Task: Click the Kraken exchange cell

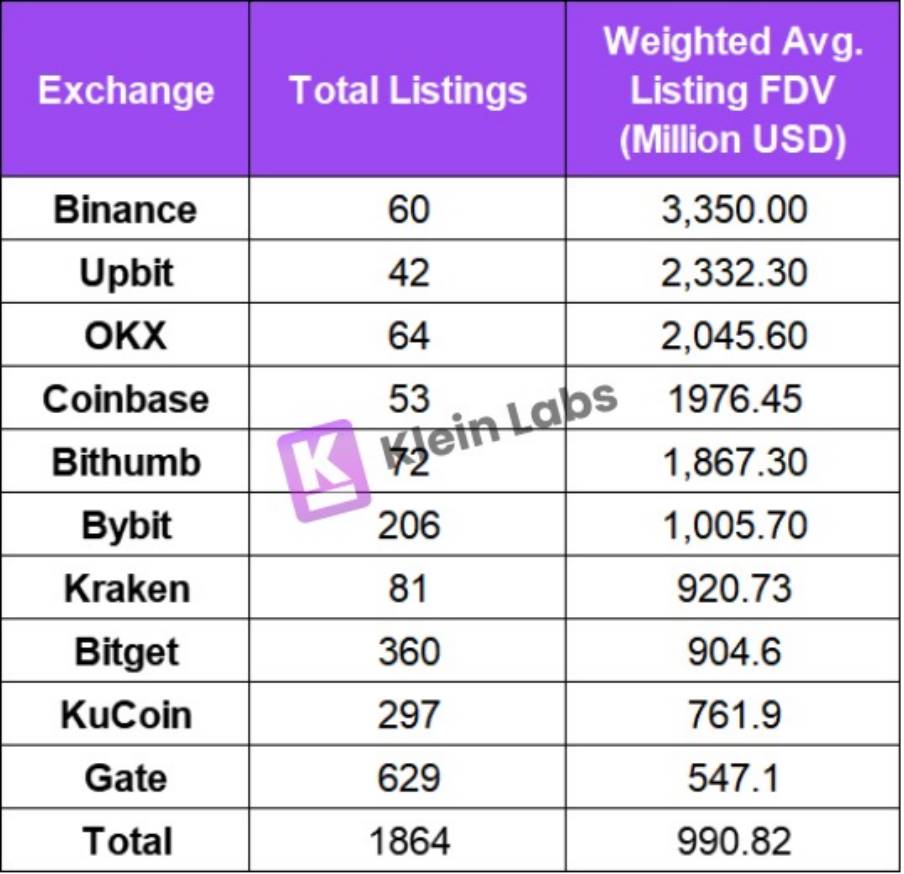Action: (126, 588)
